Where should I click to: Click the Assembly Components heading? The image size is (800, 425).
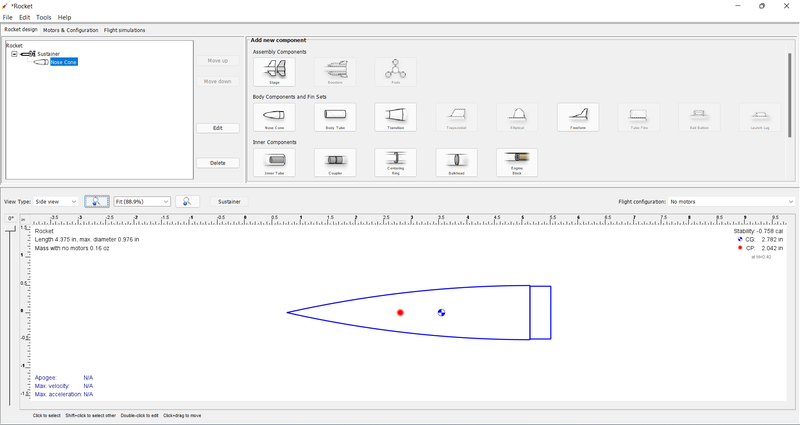click(x=280, y=52)
